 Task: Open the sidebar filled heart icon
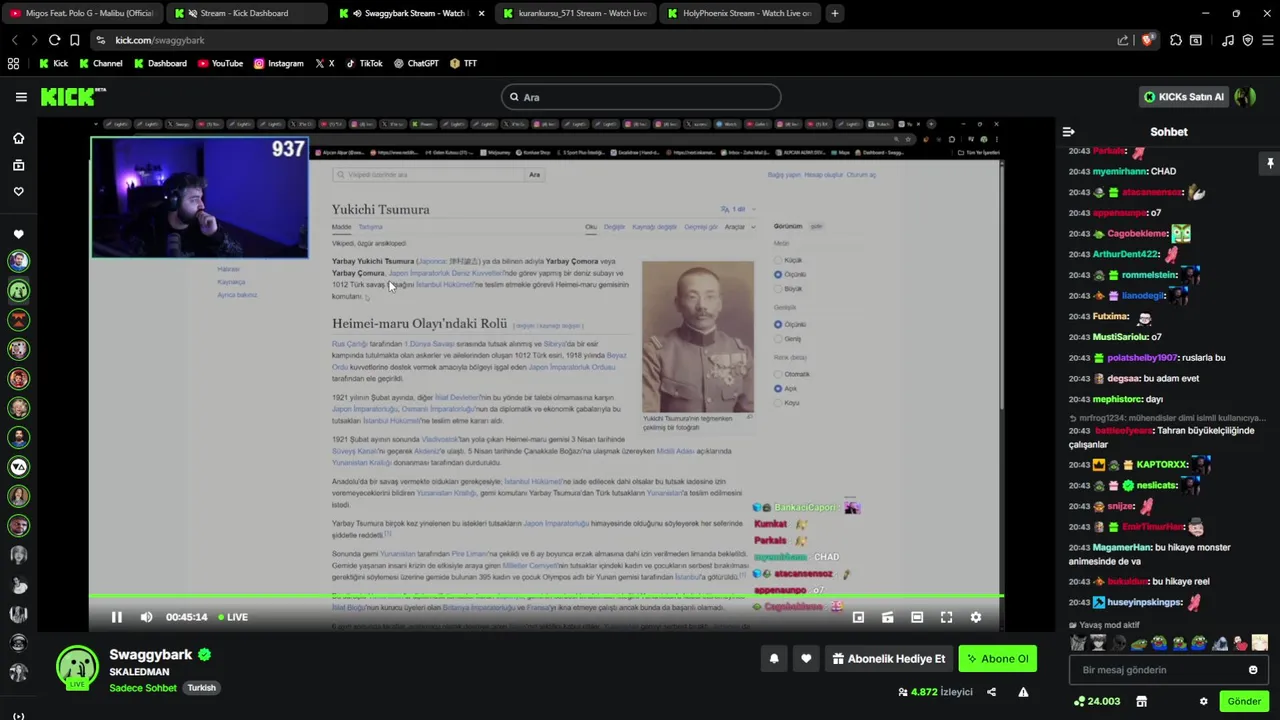click(18, 234)
